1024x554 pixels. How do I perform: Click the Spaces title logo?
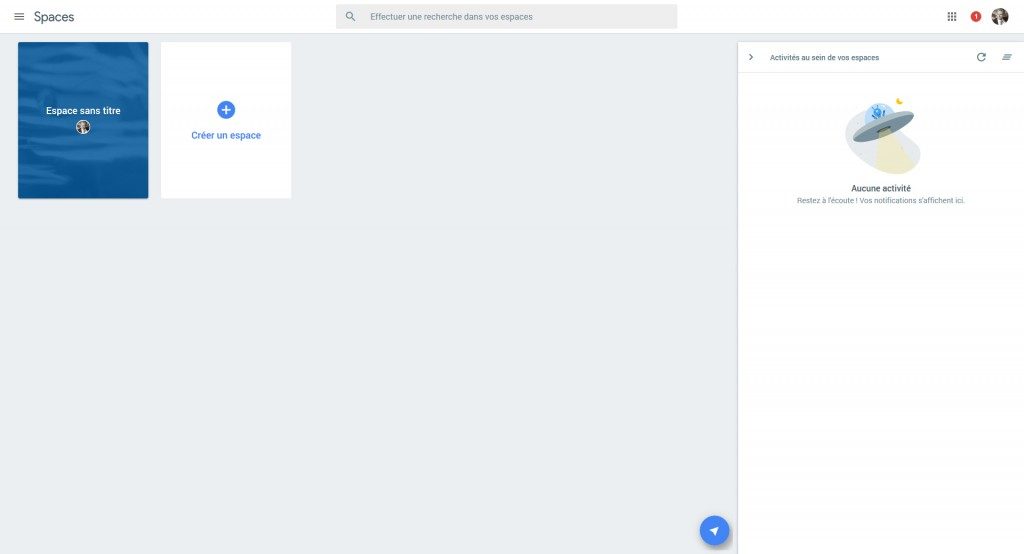[x=54, y=17]
